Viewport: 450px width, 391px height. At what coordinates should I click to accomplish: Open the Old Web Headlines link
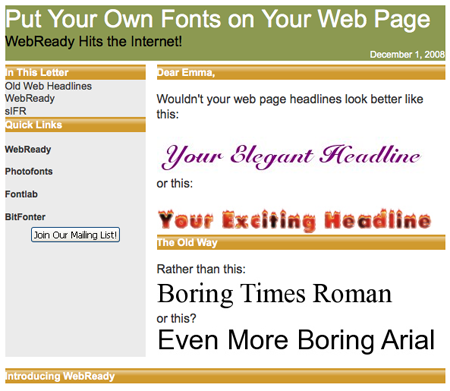click(48, 86)
